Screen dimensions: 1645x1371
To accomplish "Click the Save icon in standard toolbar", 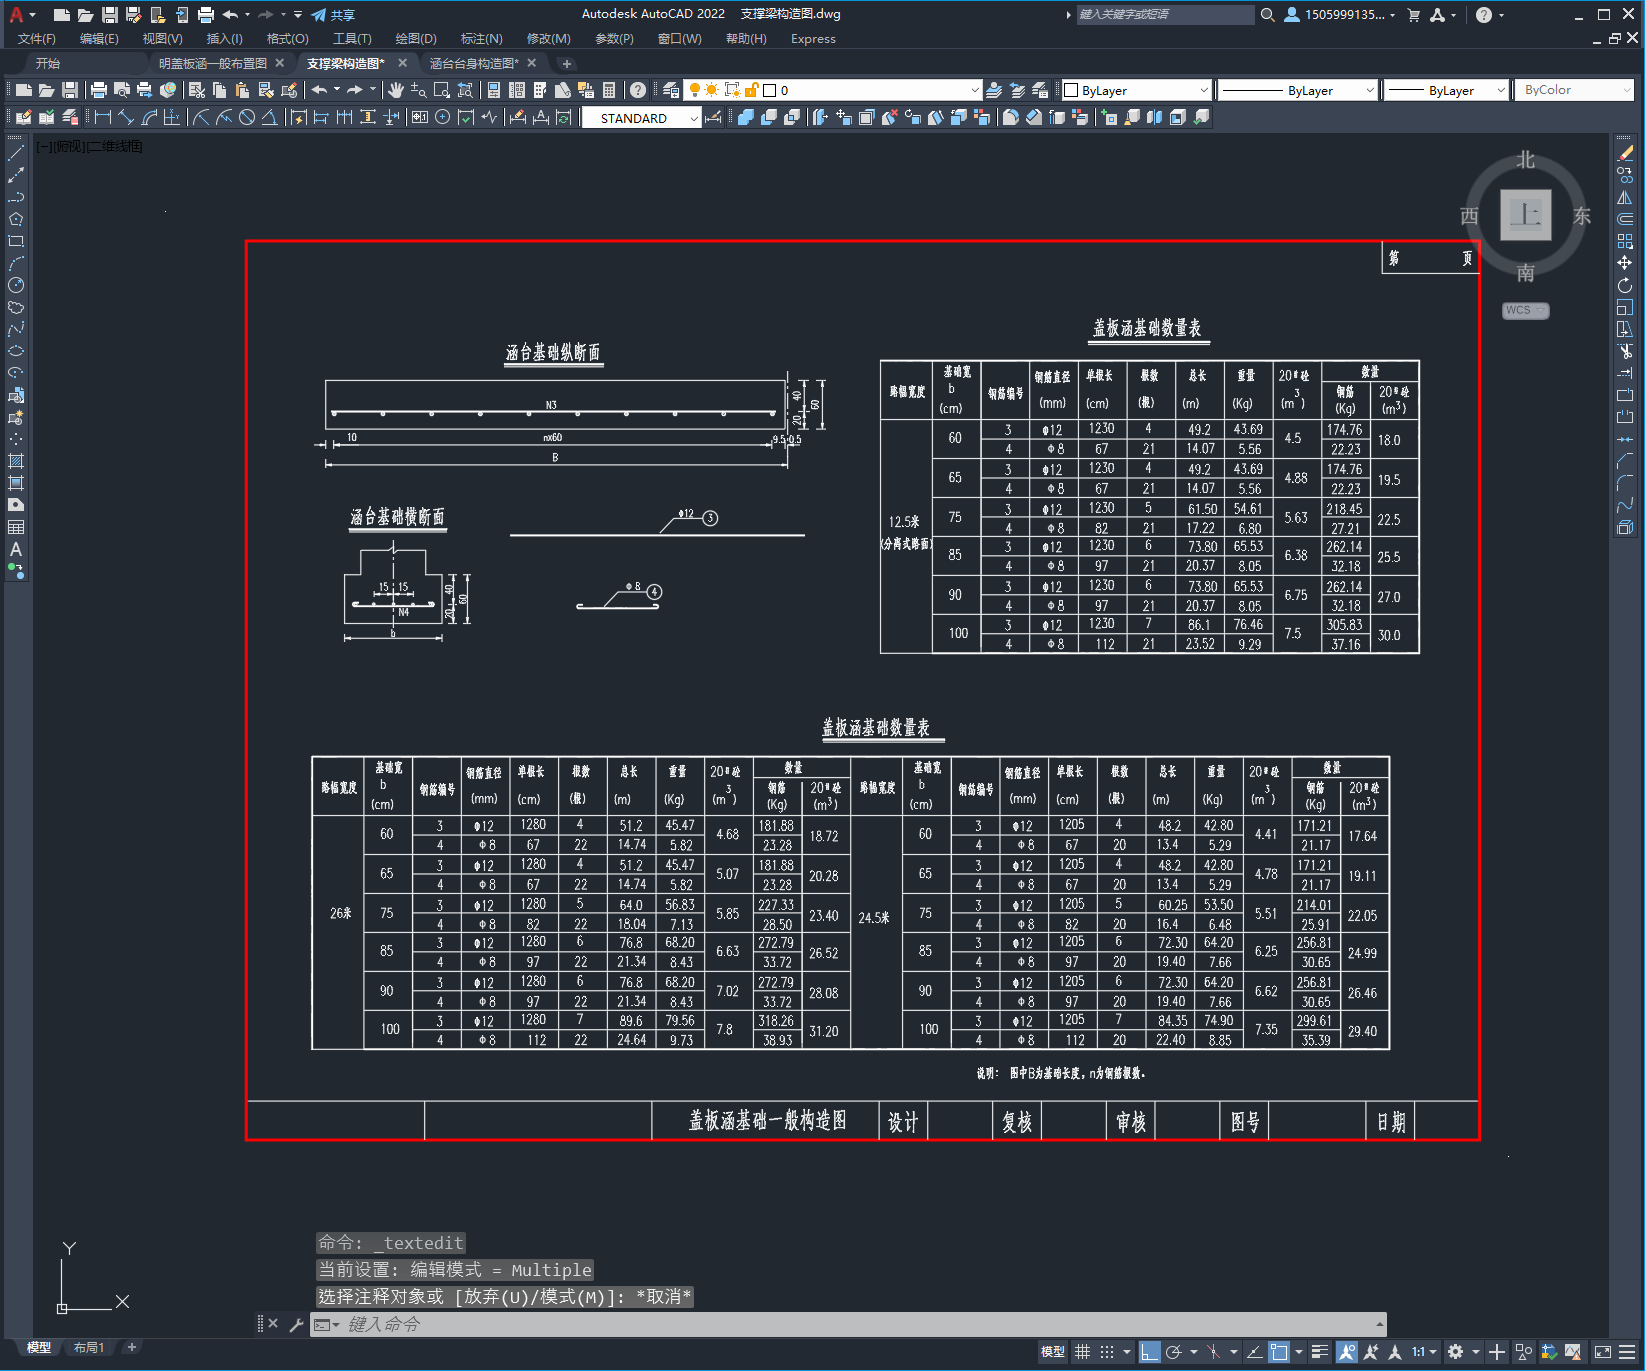I will tap(70, 90).
